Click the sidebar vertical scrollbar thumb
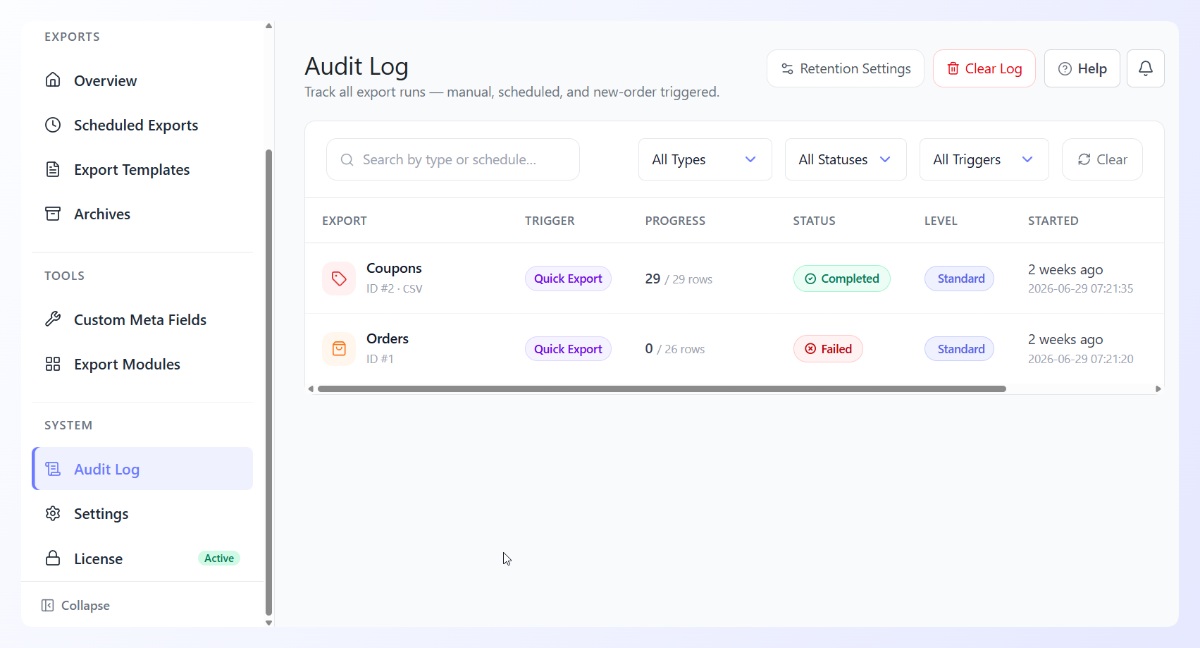The width and height of the screenshot is (1200, 648). point(268,382)
